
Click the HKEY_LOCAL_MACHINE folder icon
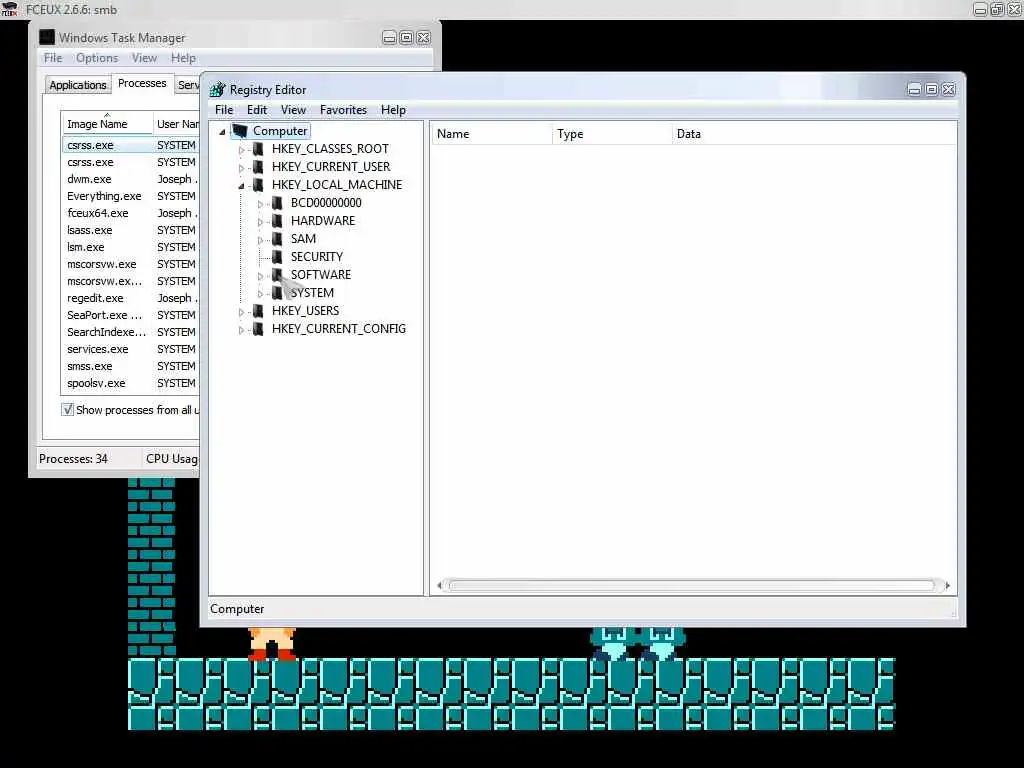coord(259,185)
